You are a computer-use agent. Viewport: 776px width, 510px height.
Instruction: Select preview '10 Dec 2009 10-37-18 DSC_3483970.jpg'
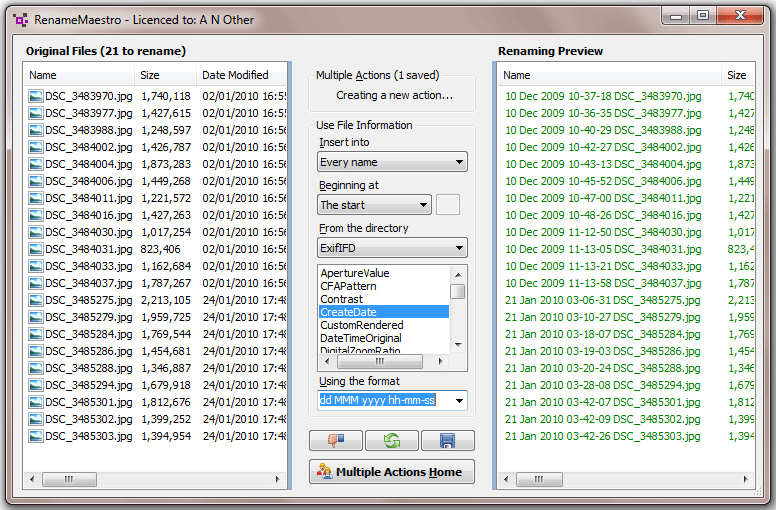[603, 96]
